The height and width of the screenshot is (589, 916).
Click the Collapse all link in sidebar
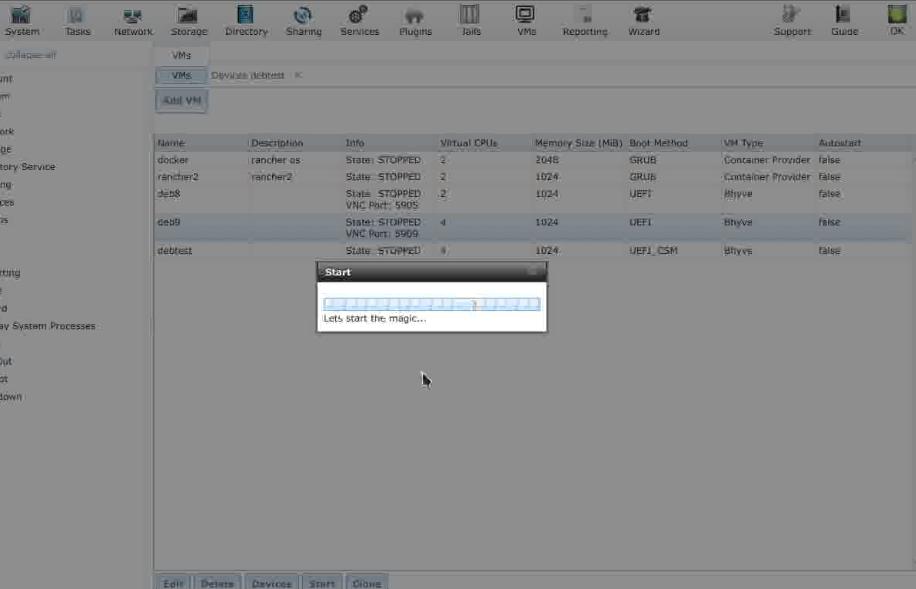(x=30, y=56)
